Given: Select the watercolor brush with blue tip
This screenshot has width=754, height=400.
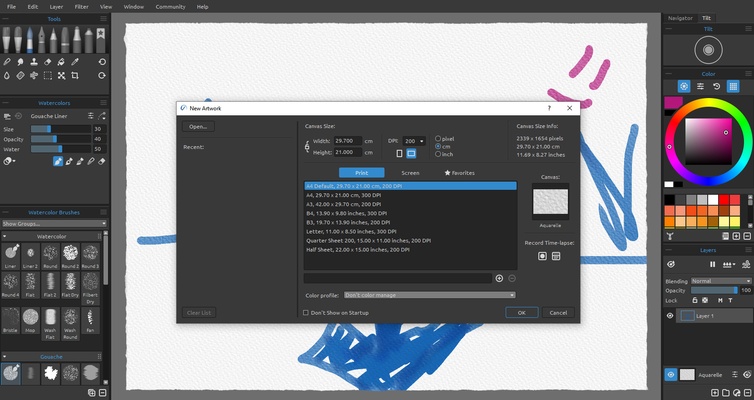Looking at the screenshot, I should (30, 39).
